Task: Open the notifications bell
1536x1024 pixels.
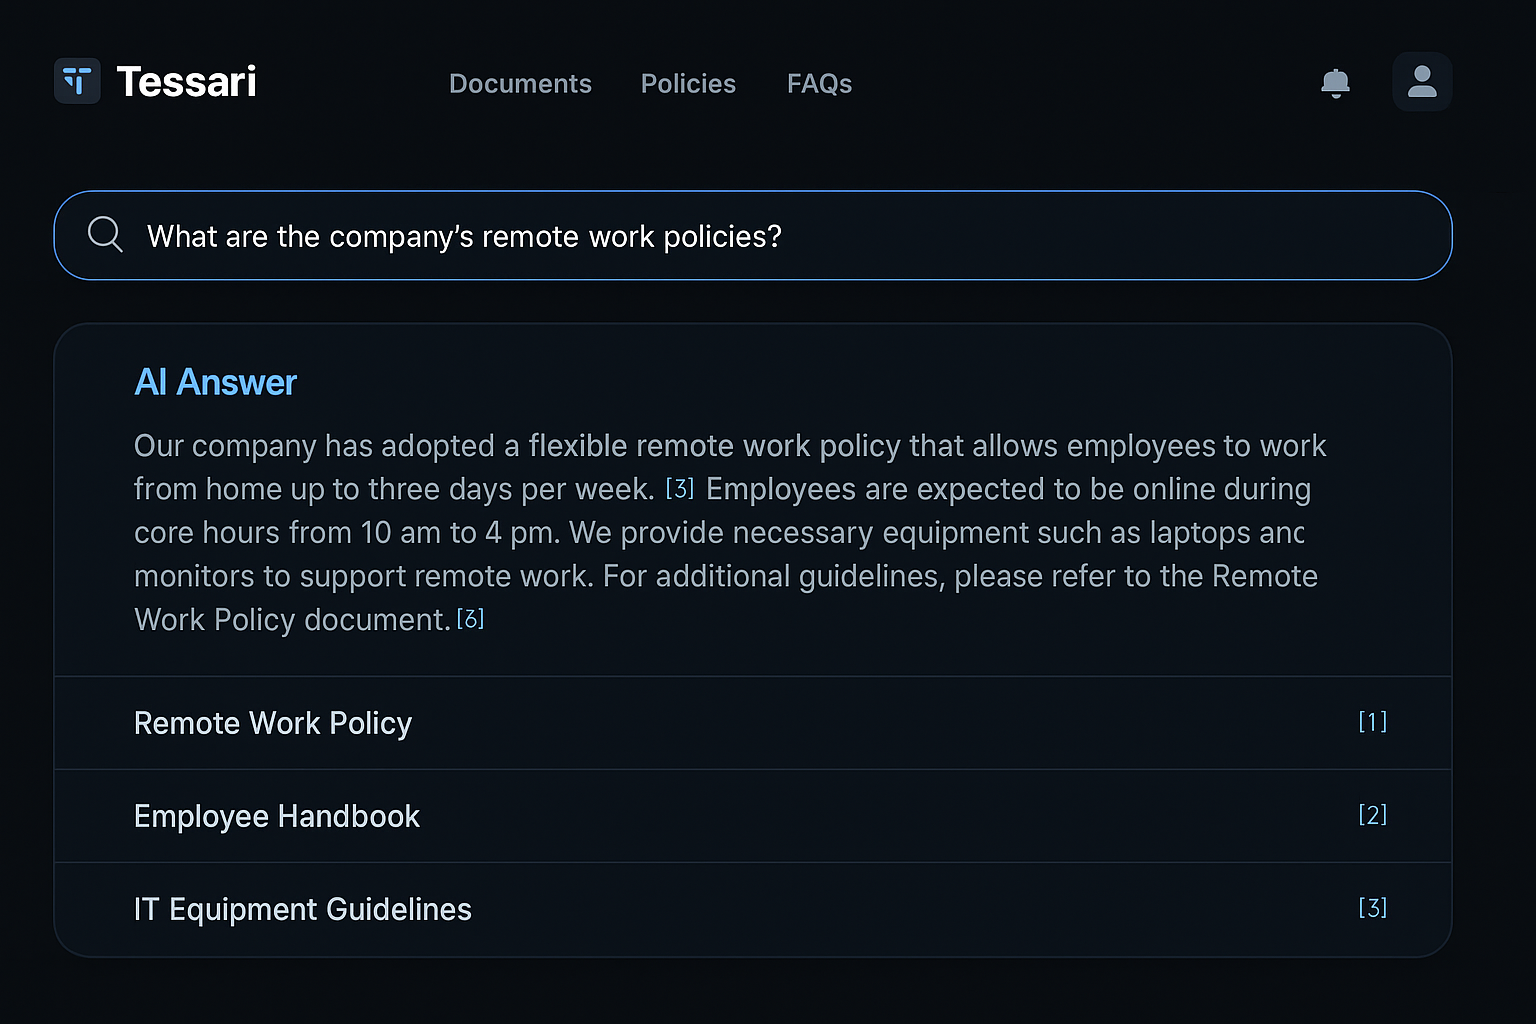Action: pyautogui.click(x=1335, y=83)
